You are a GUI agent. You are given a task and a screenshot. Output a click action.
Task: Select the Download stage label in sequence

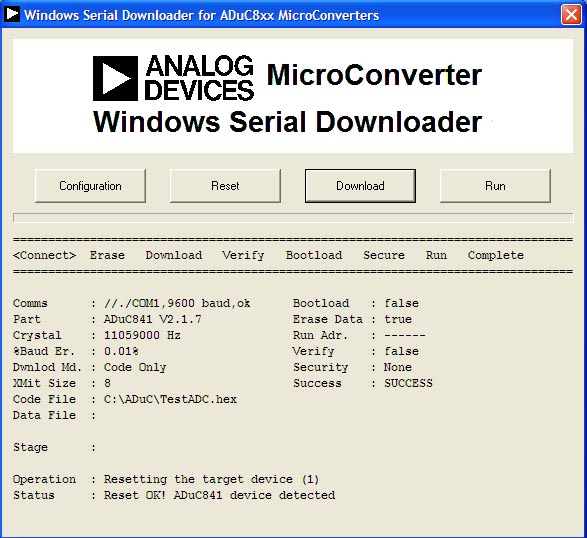coord(174,255)
